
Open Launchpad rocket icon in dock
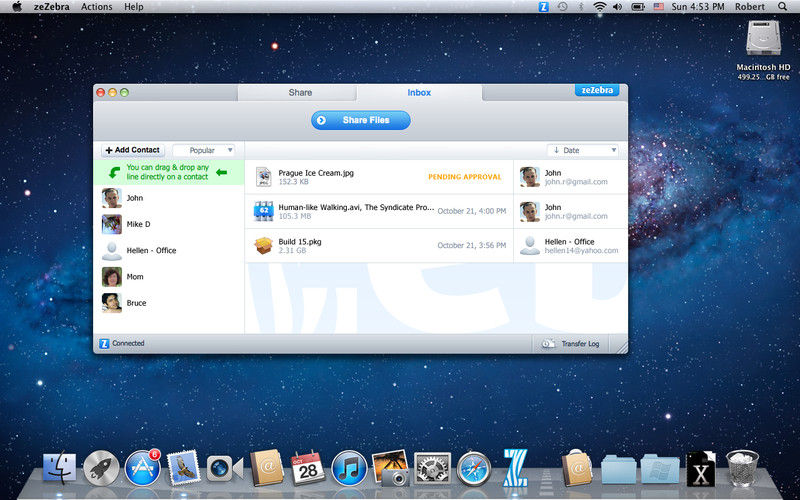pos(101,468)
